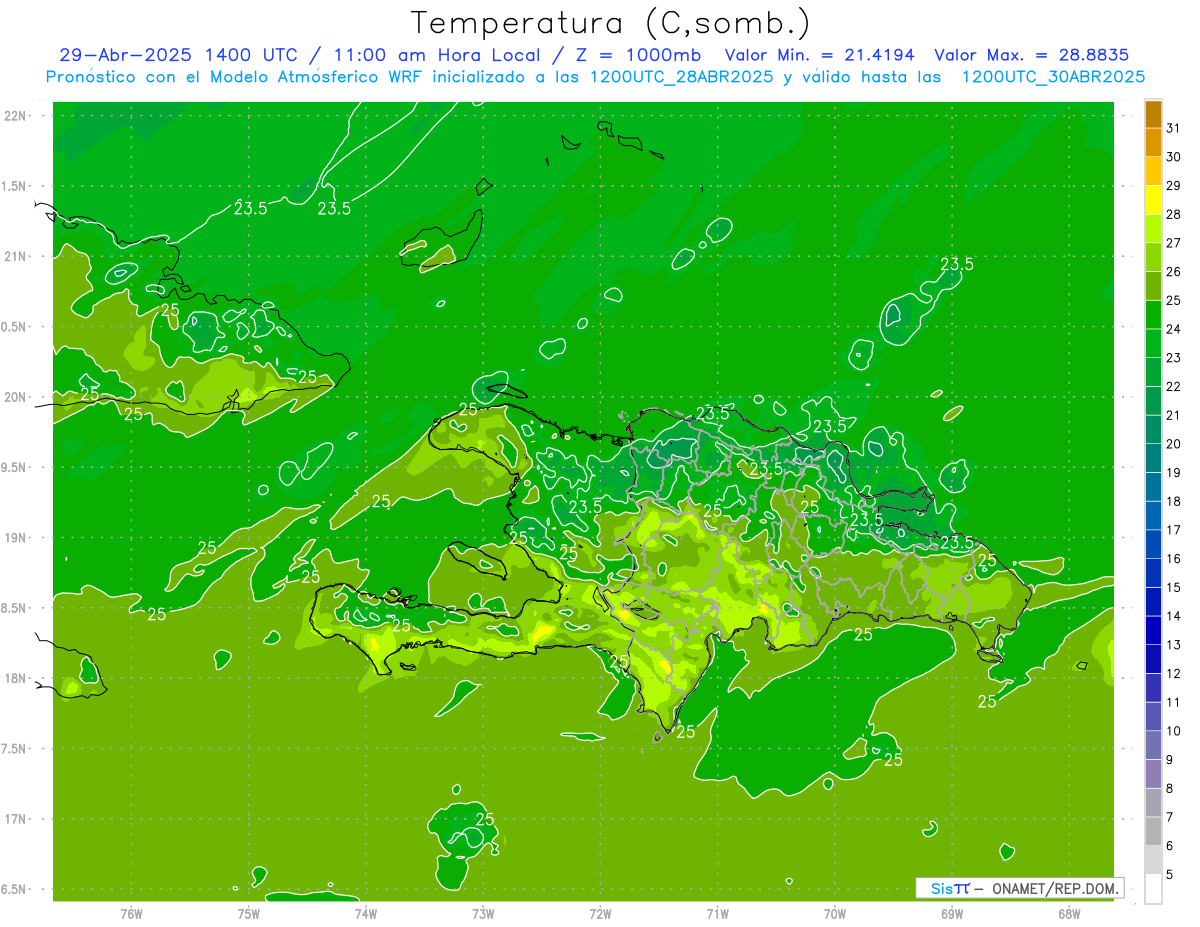Pick the dark blue swatch between 13 and 14

(x=1153, y=630)
